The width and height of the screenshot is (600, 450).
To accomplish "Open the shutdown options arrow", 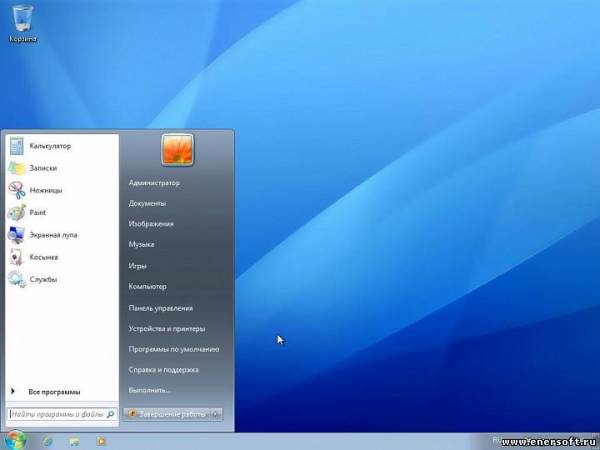I will [x=216, y=414].
